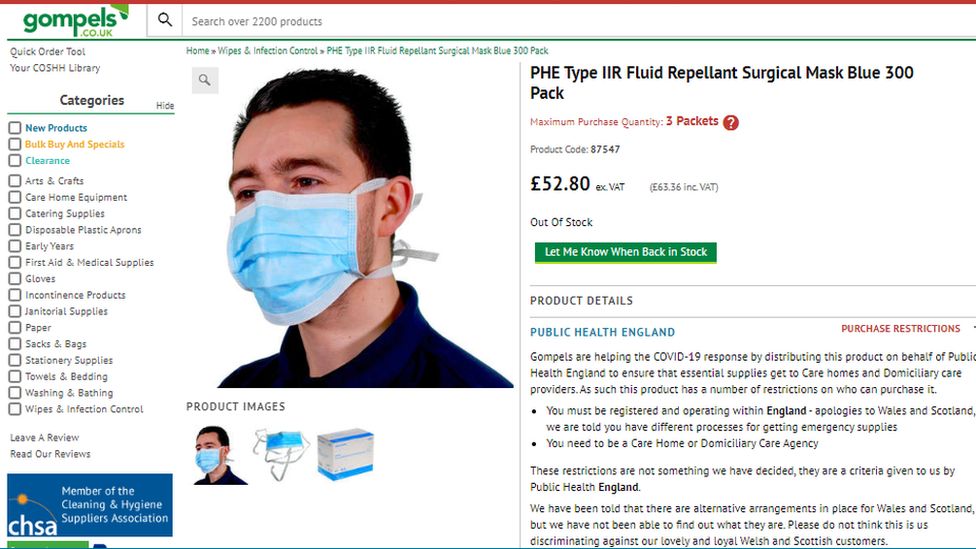Image resolution: width=976 pixels, height=549 pixels.
Task: Tick the Gloves category checkbox
Action: coord(15,279)
